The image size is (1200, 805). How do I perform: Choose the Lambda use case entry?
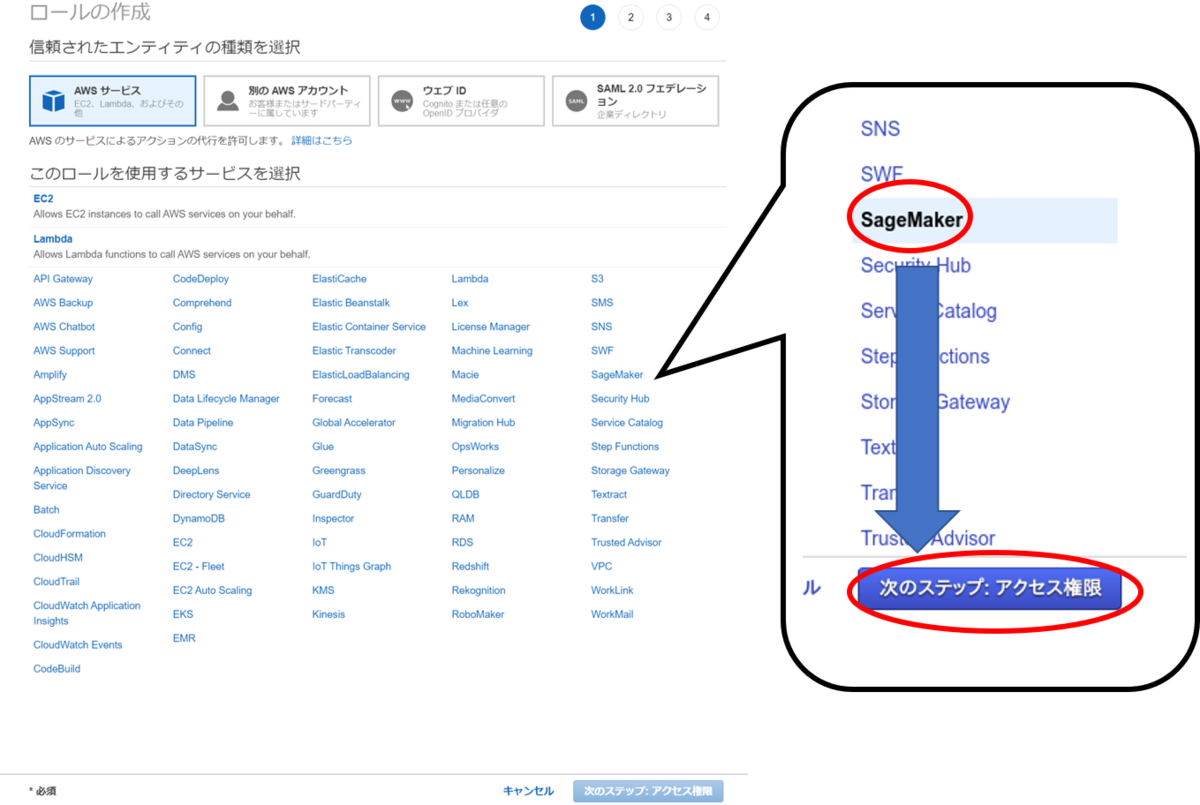coord(53,238)
